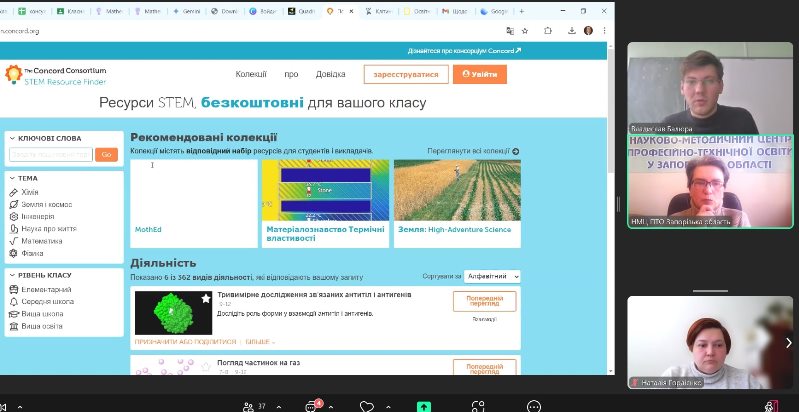Image resolution: width=799 pixels, height=412 pixels.
Task: Select the Інженерія topic filter
Action: [32, 216]
